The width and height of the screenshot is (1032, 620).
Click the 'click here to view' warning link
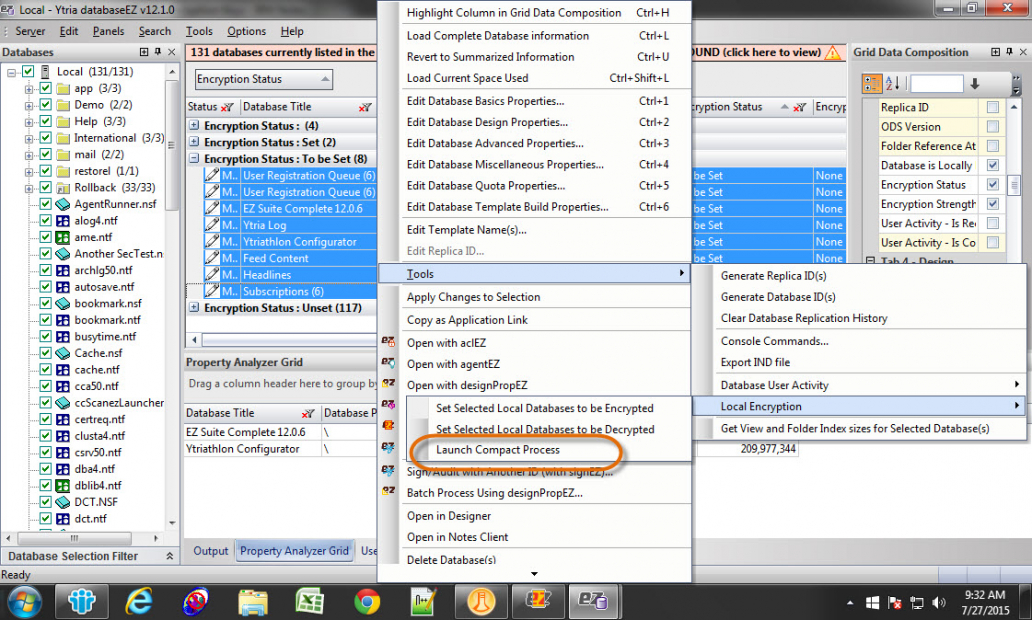[x=770, y=52]
